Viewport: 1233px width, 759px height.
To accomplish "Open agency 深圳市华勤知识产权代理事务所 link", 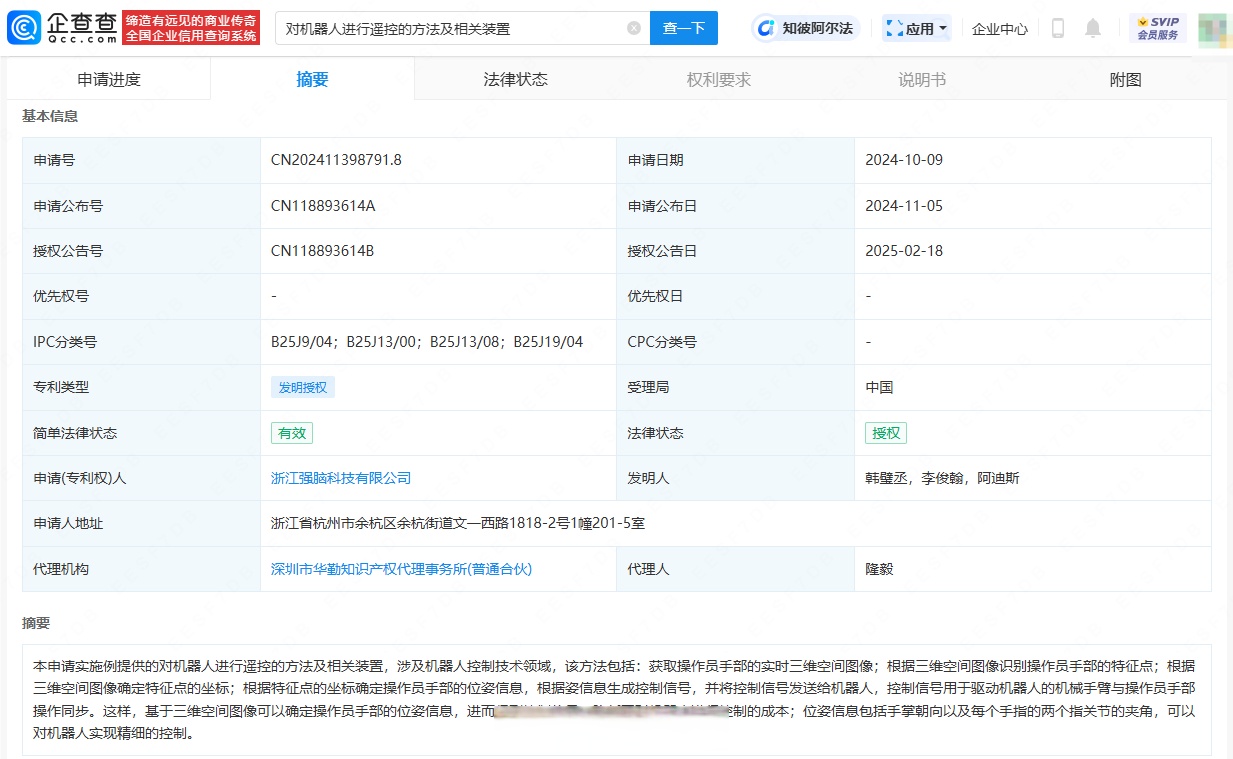I will coord(401,569).
